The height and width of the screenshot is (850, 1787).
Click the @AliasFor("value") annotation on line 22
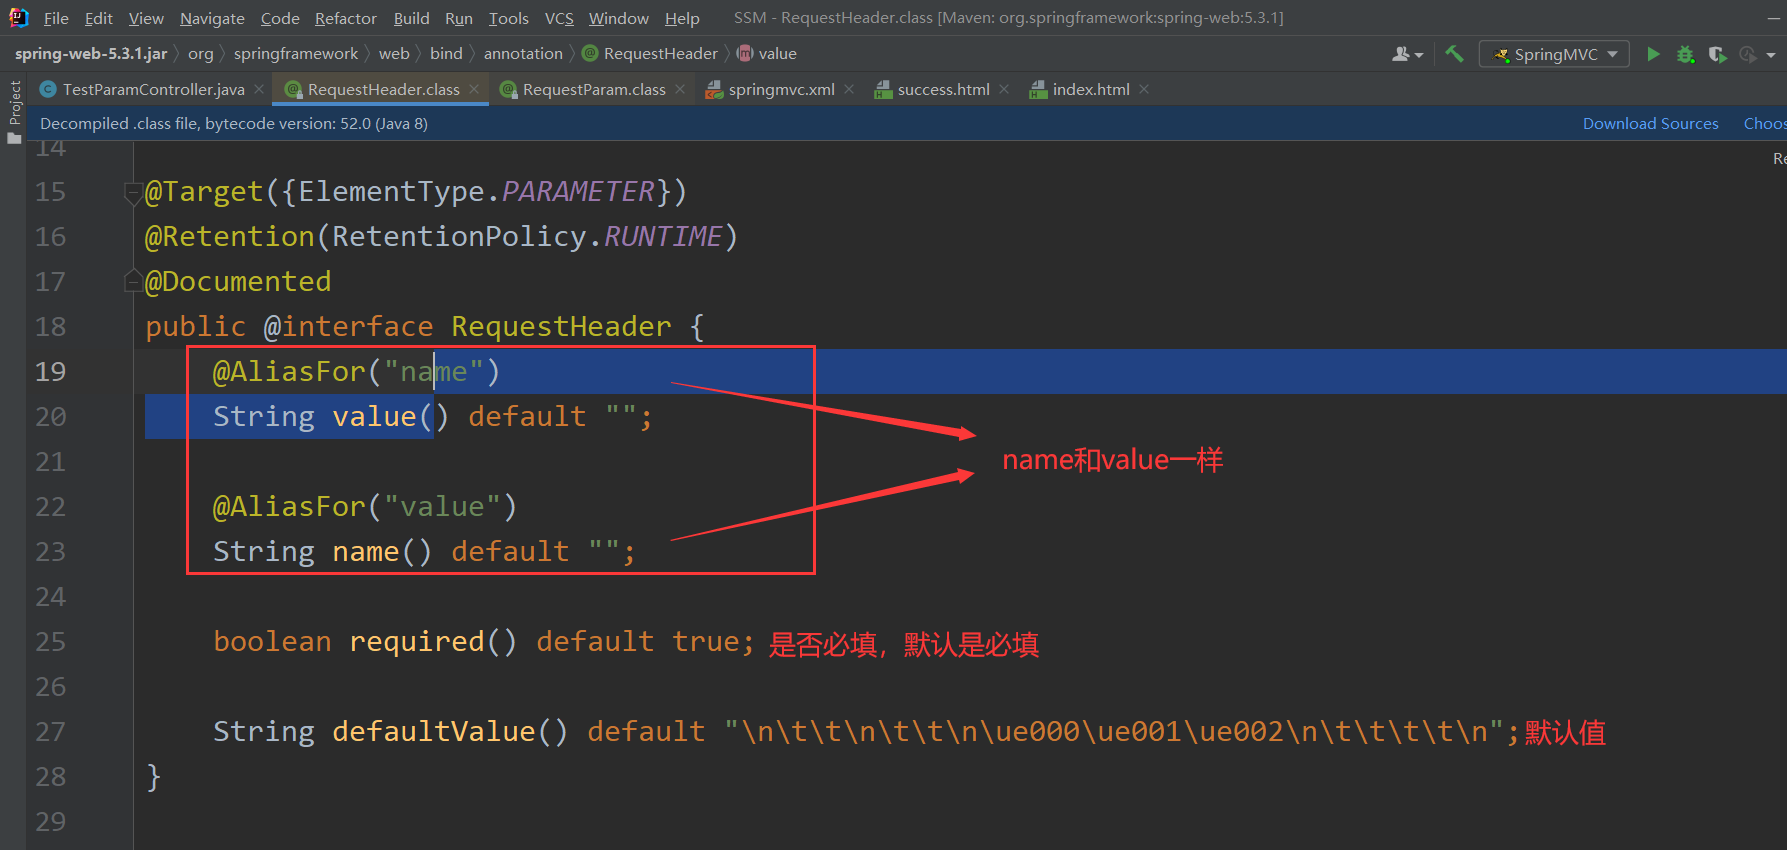[365, 507]
